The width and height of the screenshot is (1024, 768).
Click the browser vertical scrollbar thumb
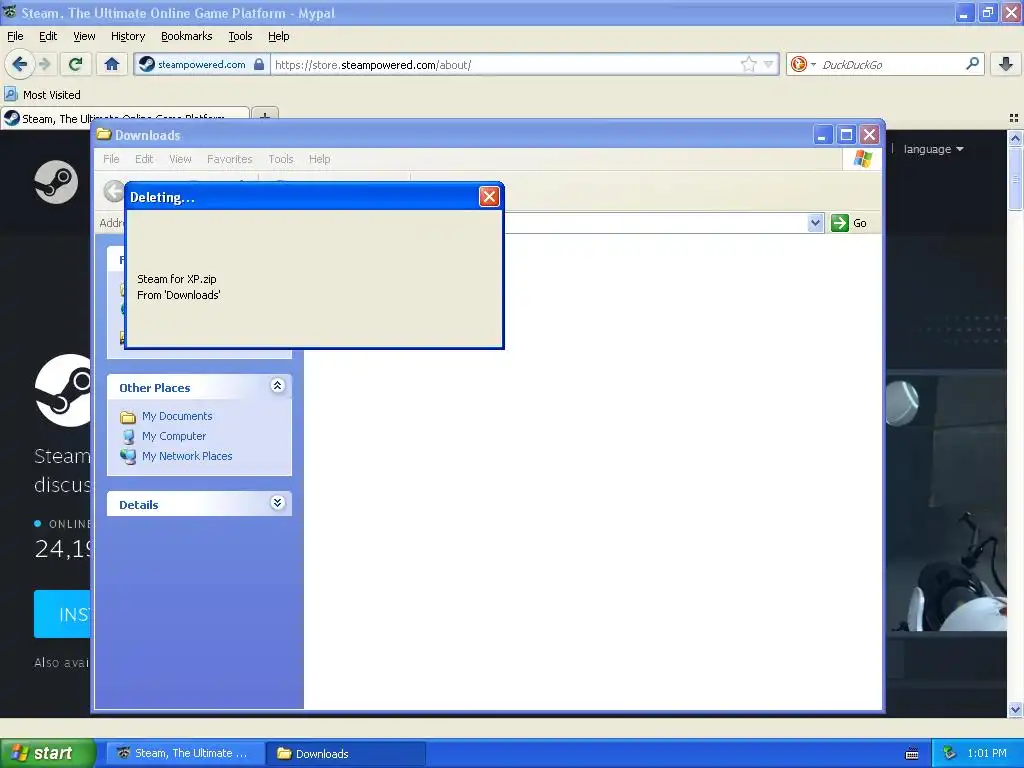(x=1015, y=178)
